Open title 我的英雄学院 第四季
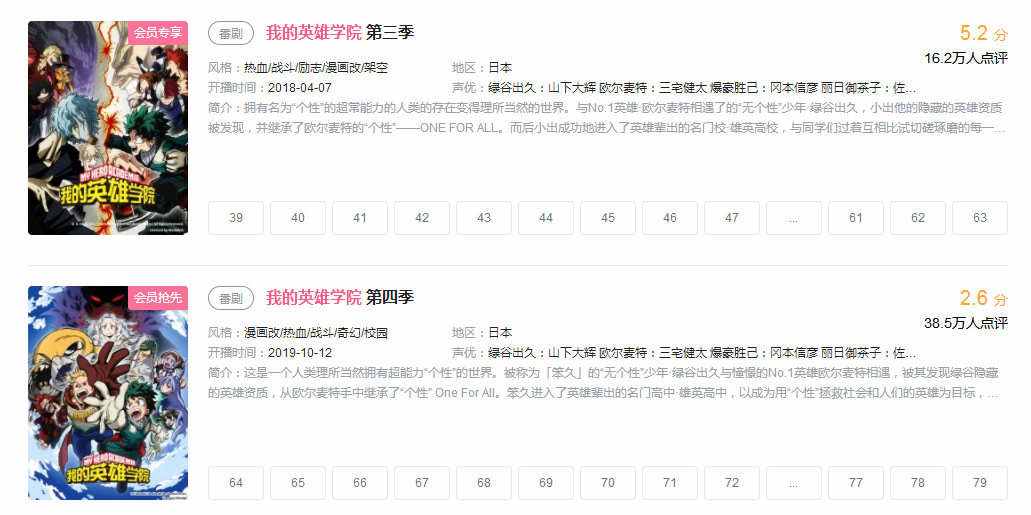Viewport: 1031px width, 515px height. click(340, 297)
